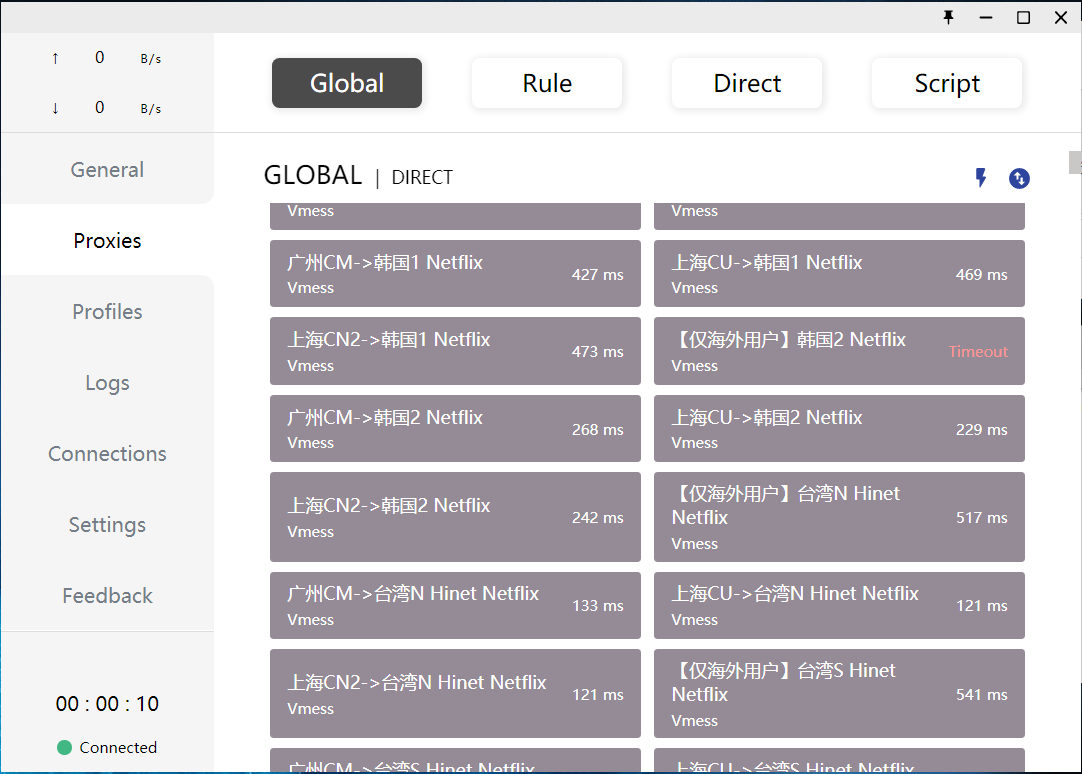
Task: Click the green Connected status indicator
Action: pyautogui.click(x=65, y=747)
